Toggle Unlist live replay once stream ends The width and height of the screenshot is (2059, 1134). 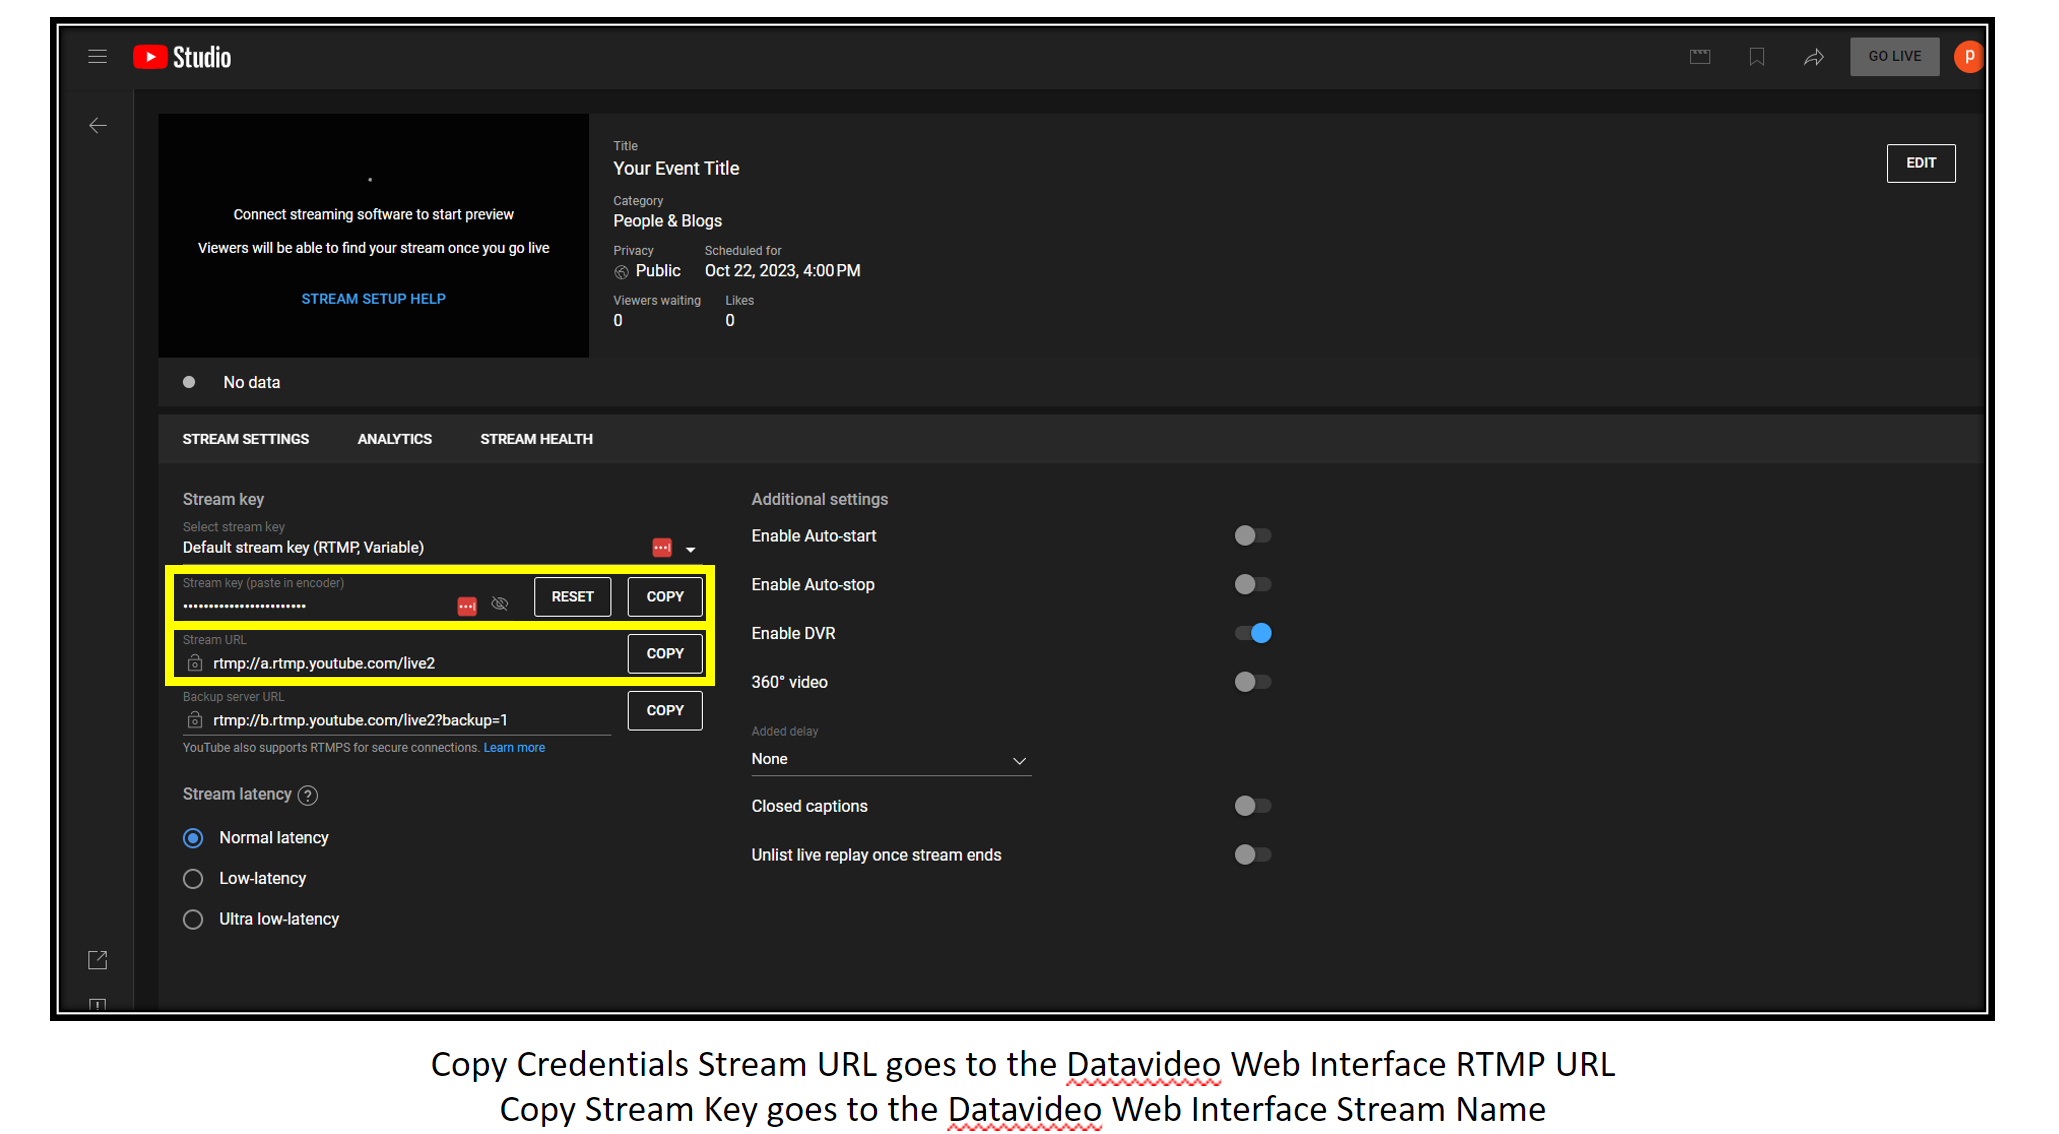1252,855
